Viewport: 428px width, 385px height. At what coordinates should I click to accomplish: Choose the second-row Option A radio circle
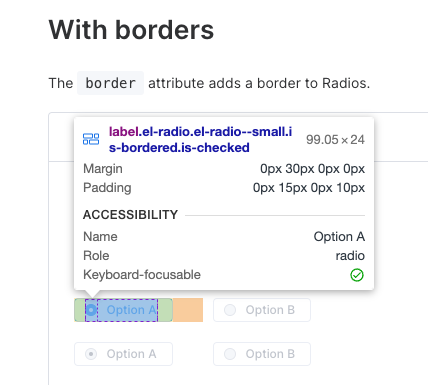coord(91,354)
